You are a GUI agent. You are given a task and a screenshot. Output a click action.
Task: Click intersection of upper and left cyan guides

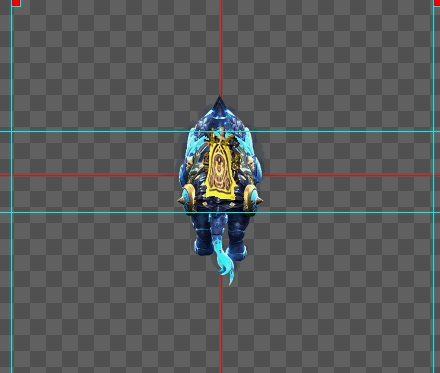[12, 131]
